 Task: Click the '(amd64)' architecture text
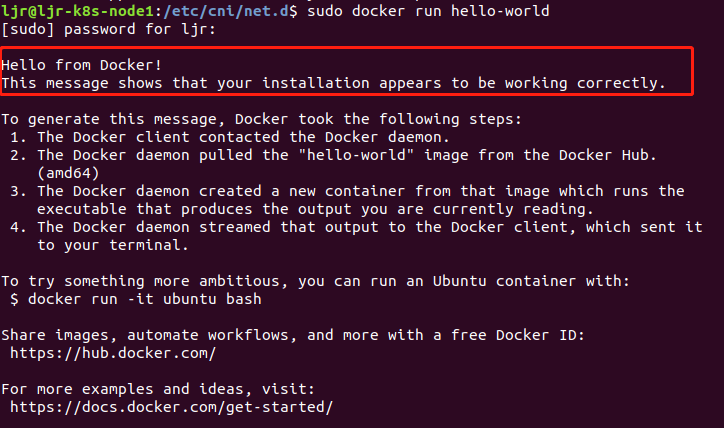pyautogui.click(x=70, y=173)
